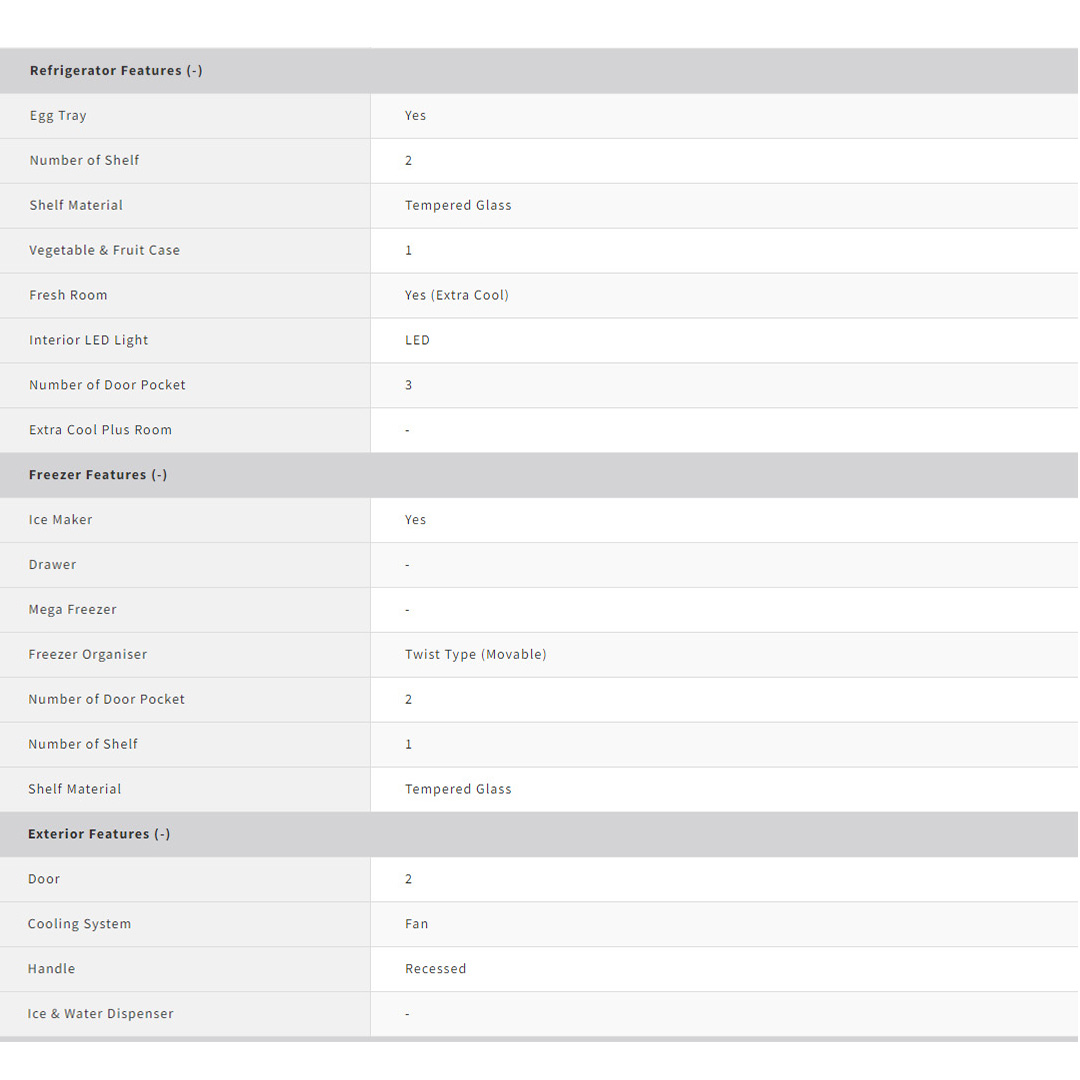Click the Door label under Exterior Features
Image resolution: width=1080 pixels, height=1080 pixels.
pos(44,879)
